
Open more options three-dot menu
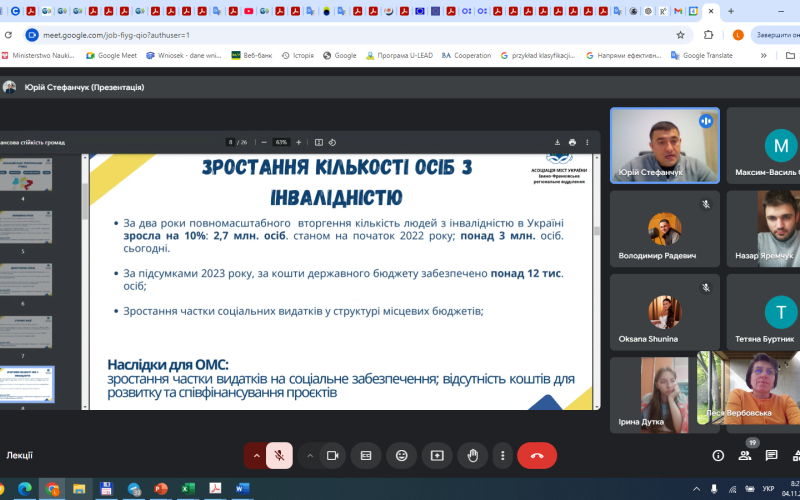pos(503,456)
